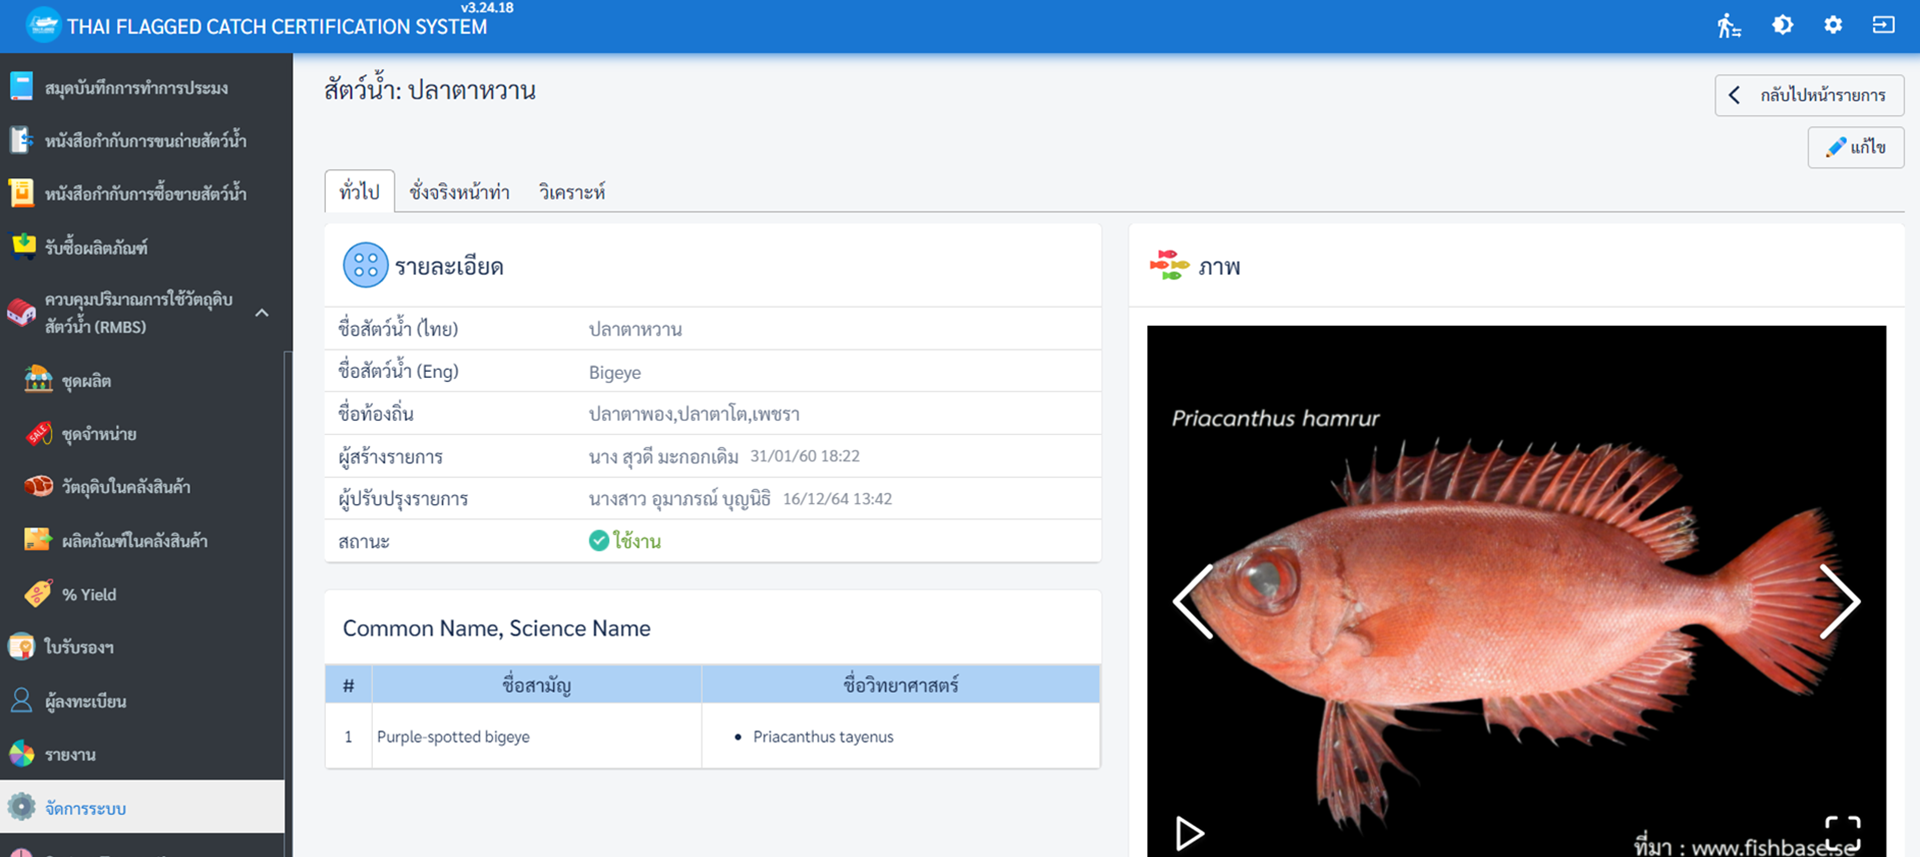Open ใบรับรองฯ menu
The height and width of the screenshot is (857, 1920).
(142, 647)
